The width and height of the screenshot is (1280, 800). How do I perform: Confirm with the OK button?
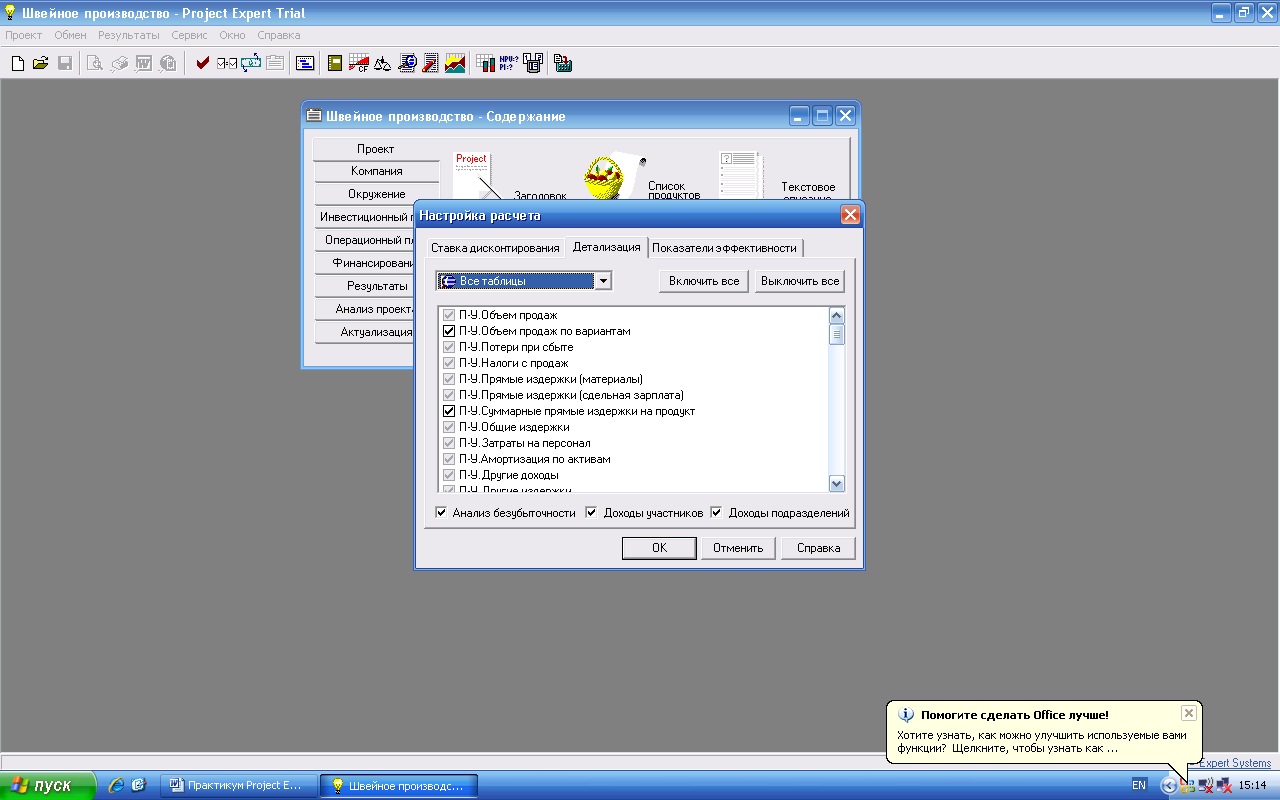point(659,548)
